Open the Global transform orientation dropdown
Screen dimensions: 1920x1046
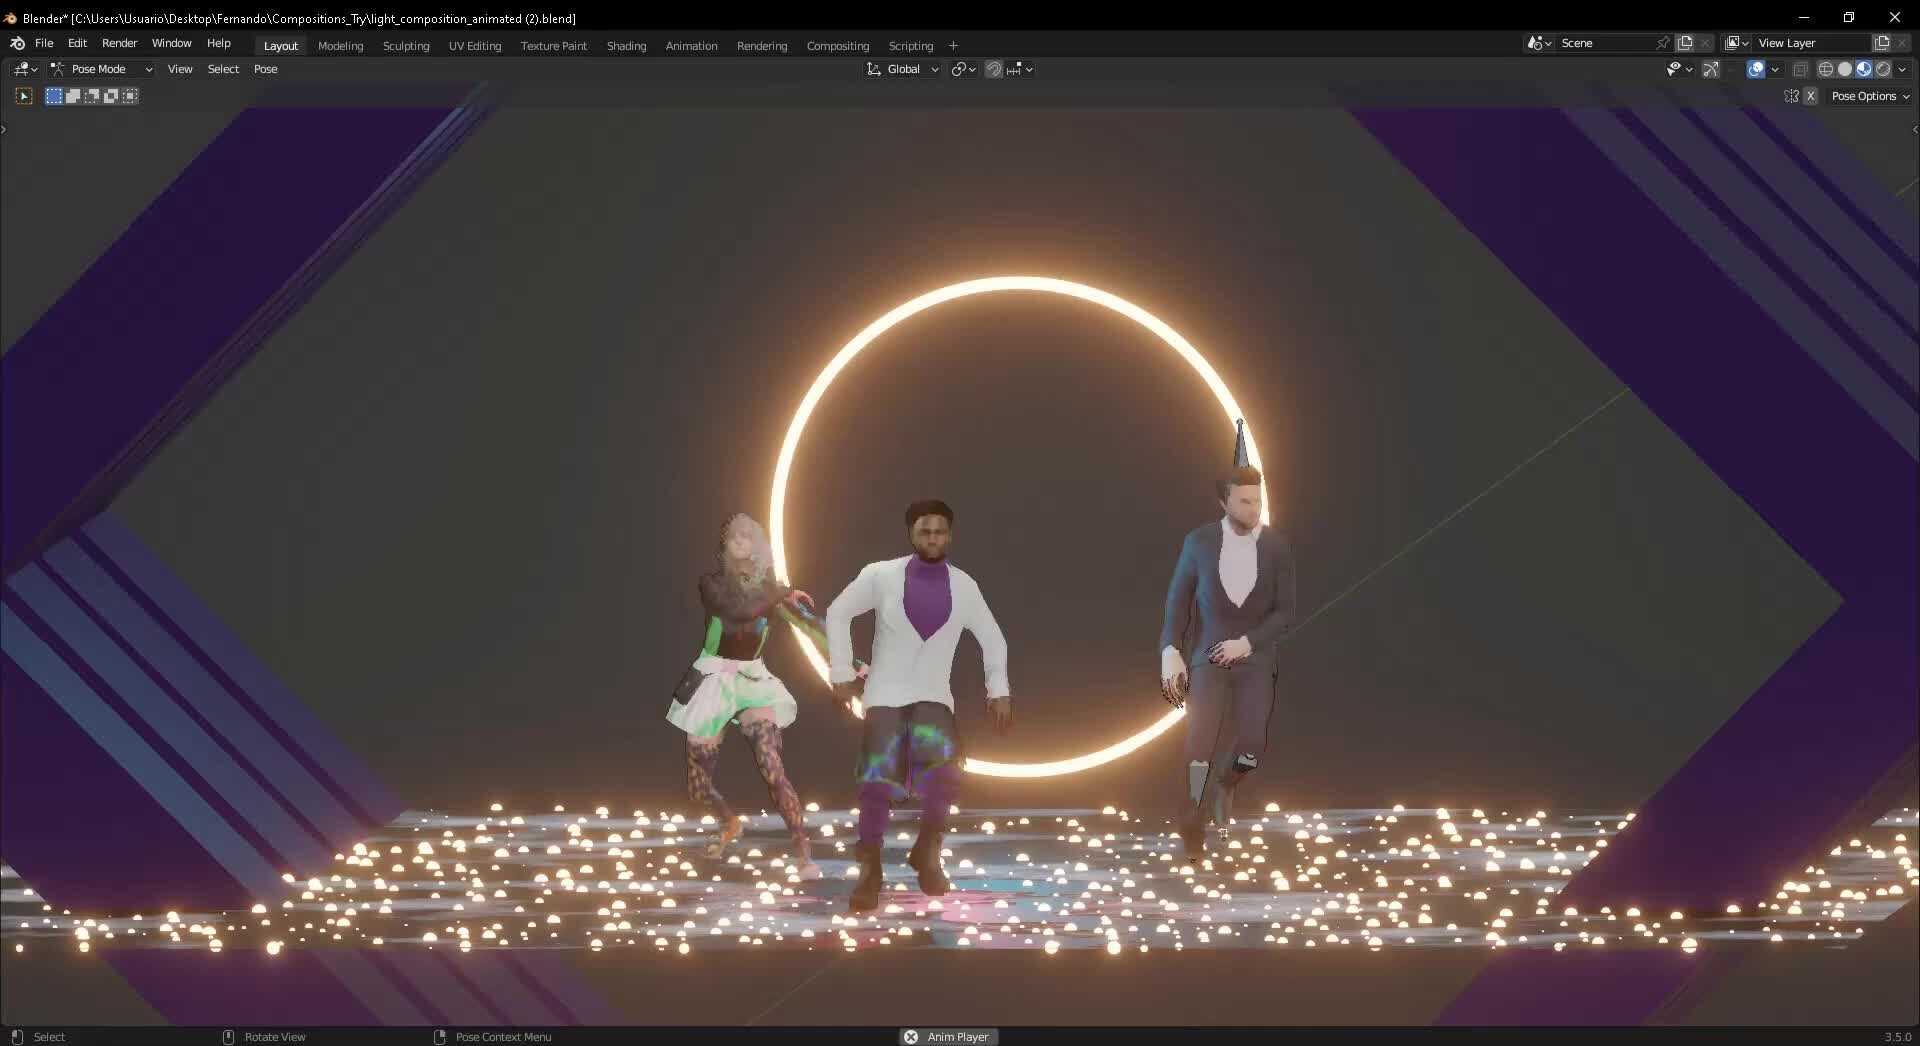tap(901, 68)
